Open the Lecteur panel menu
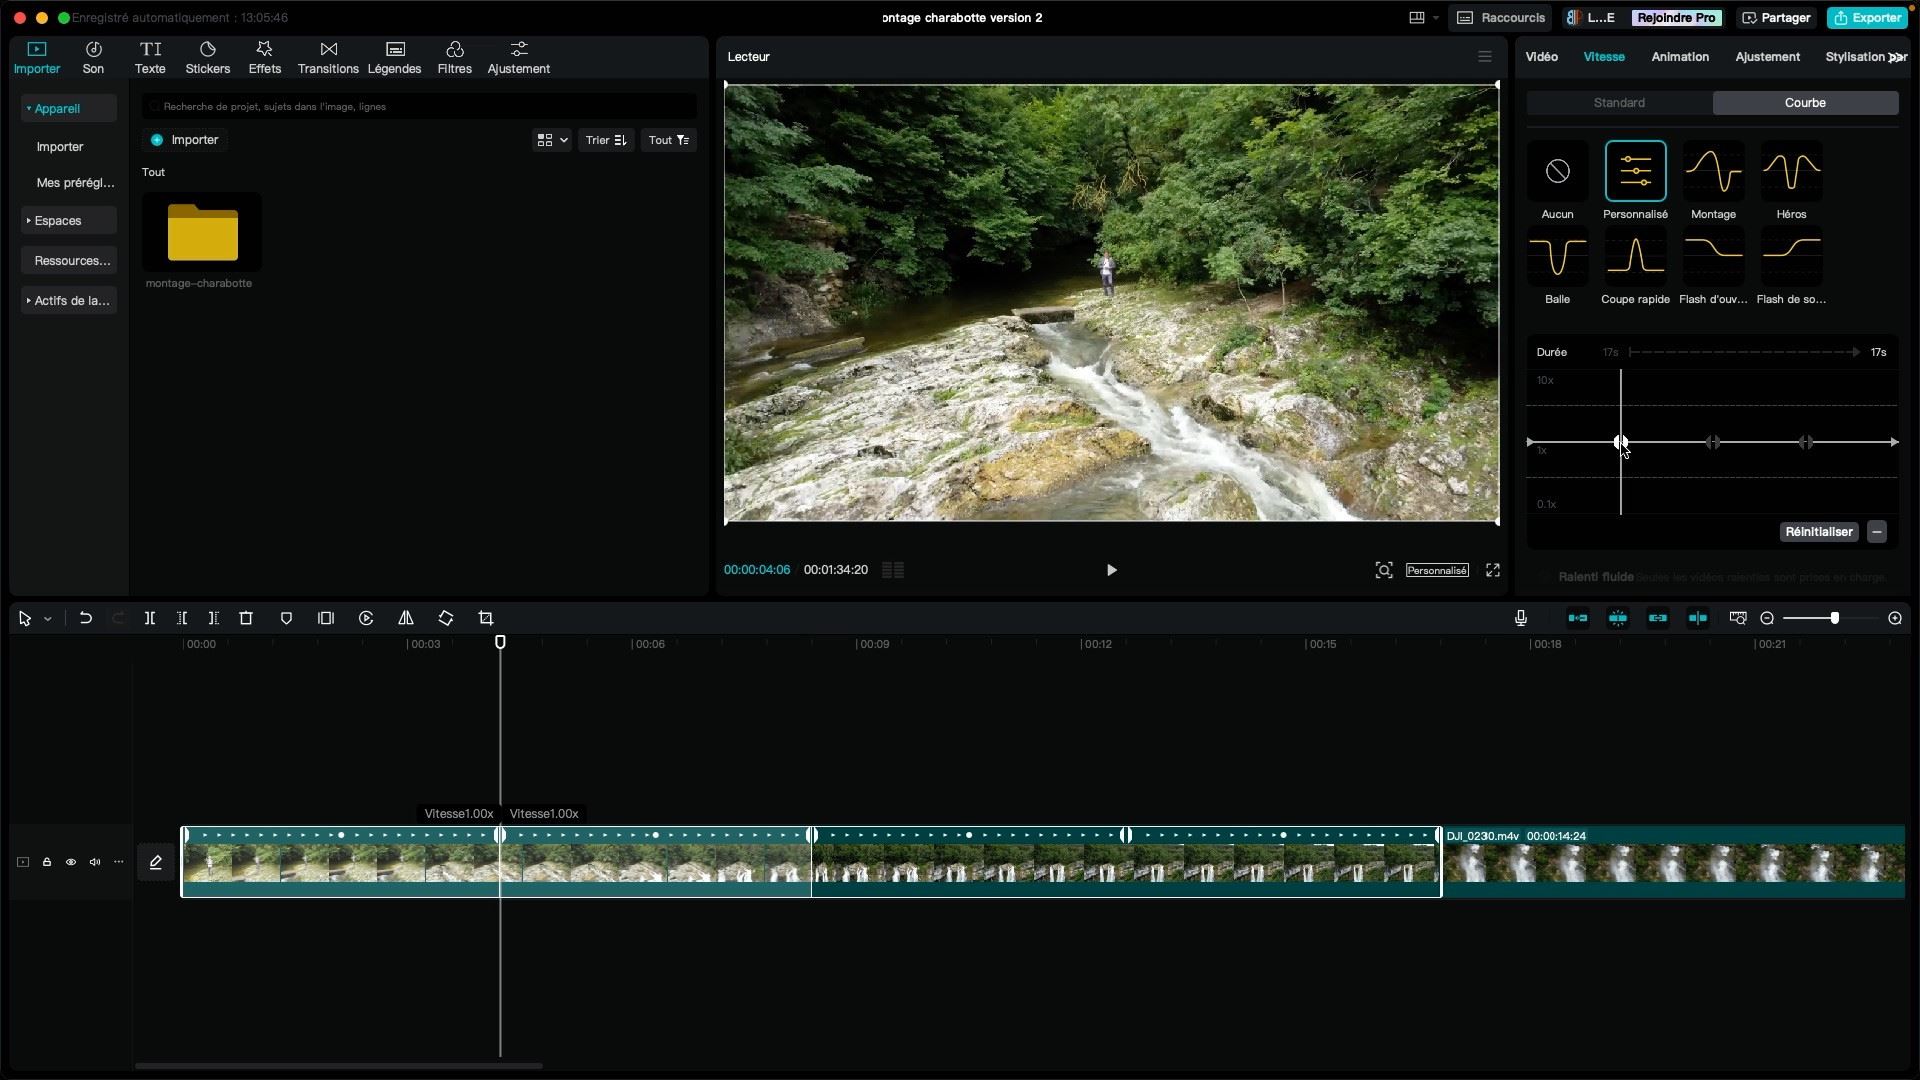This screenshot has width=1920, height=1080. (1485, 57)
